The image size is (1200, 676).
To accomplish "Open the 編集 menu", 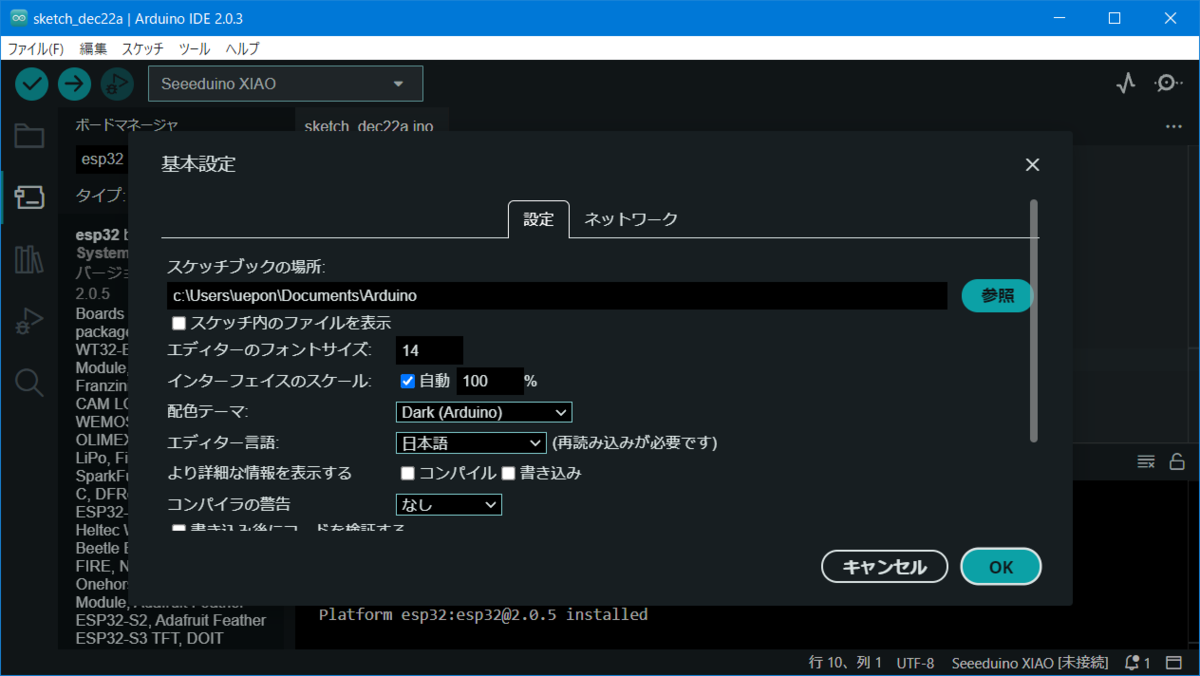I will click(x=93, y=48).
